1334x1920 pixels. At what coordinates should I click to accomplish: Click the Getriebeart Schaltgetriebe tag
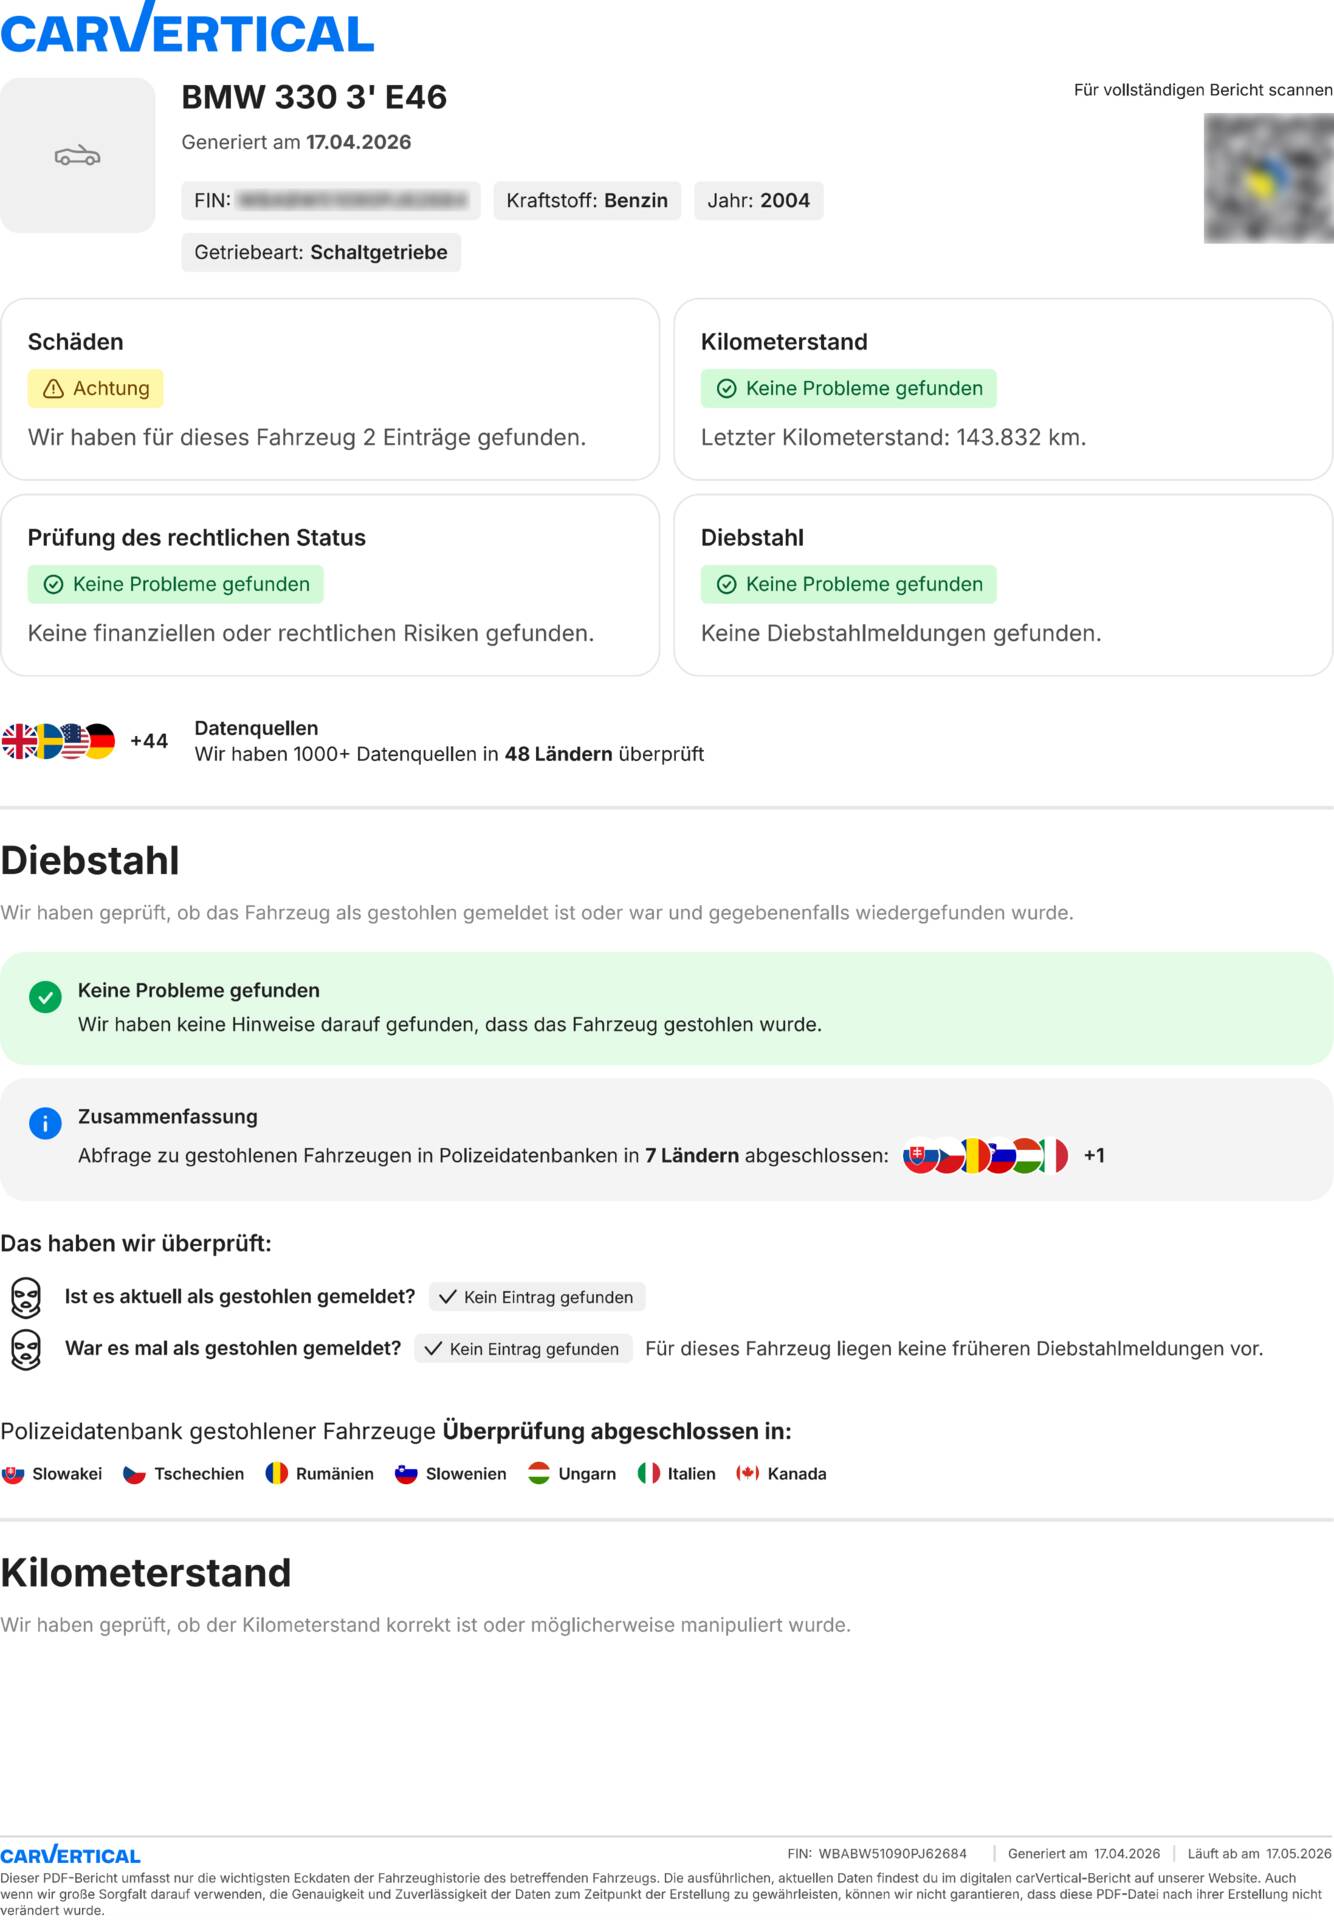[x=321, y=252]
